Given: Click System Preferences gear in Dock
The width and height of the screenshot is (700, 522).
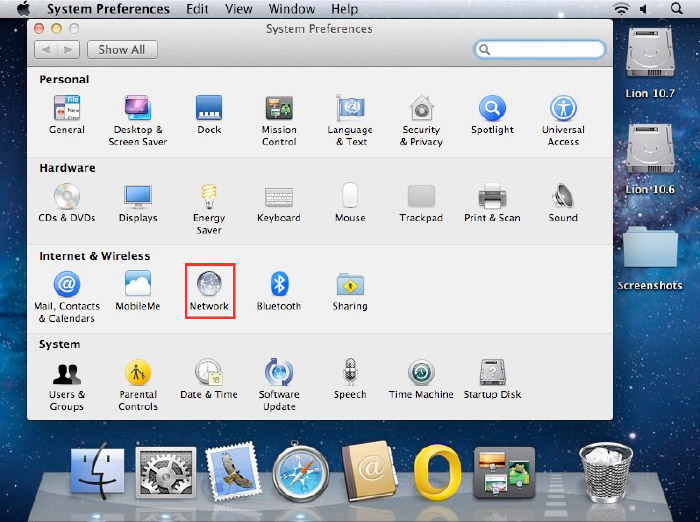Looking at the screenshot, I should click(x=166, y=472).
